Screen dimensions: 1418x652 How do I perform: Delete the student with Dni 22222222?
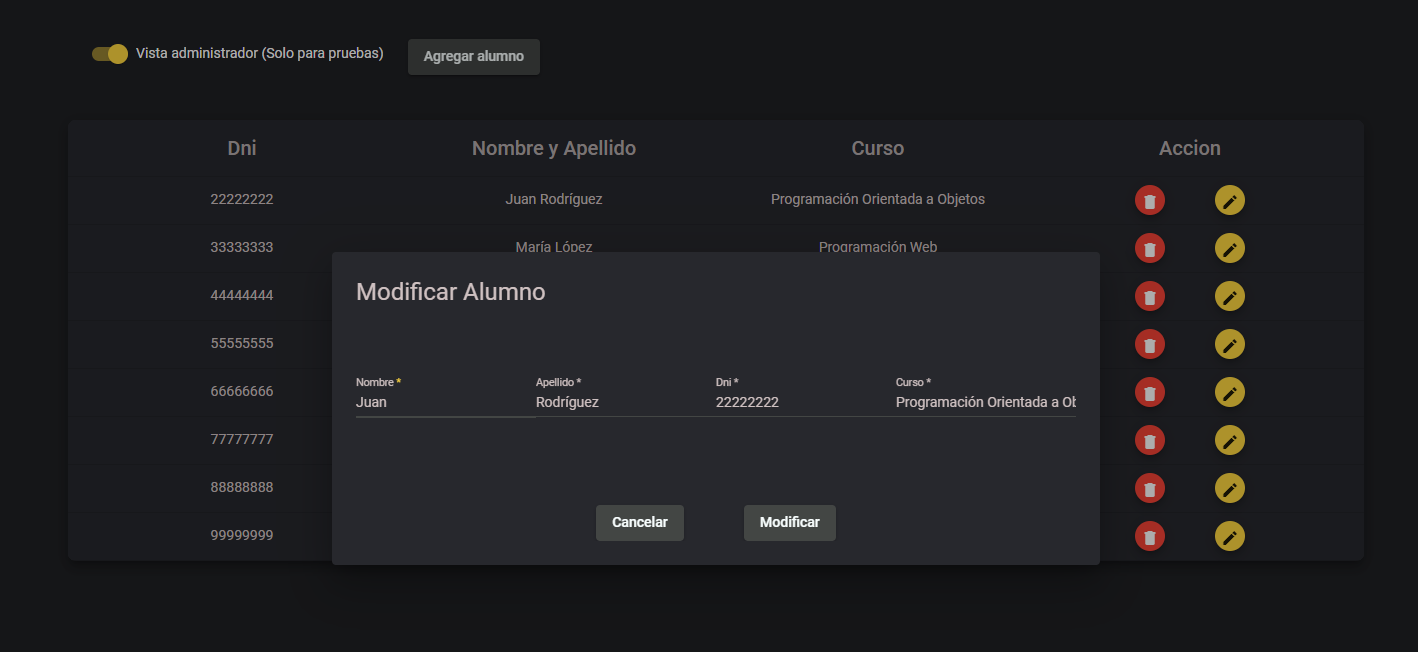1149,199
